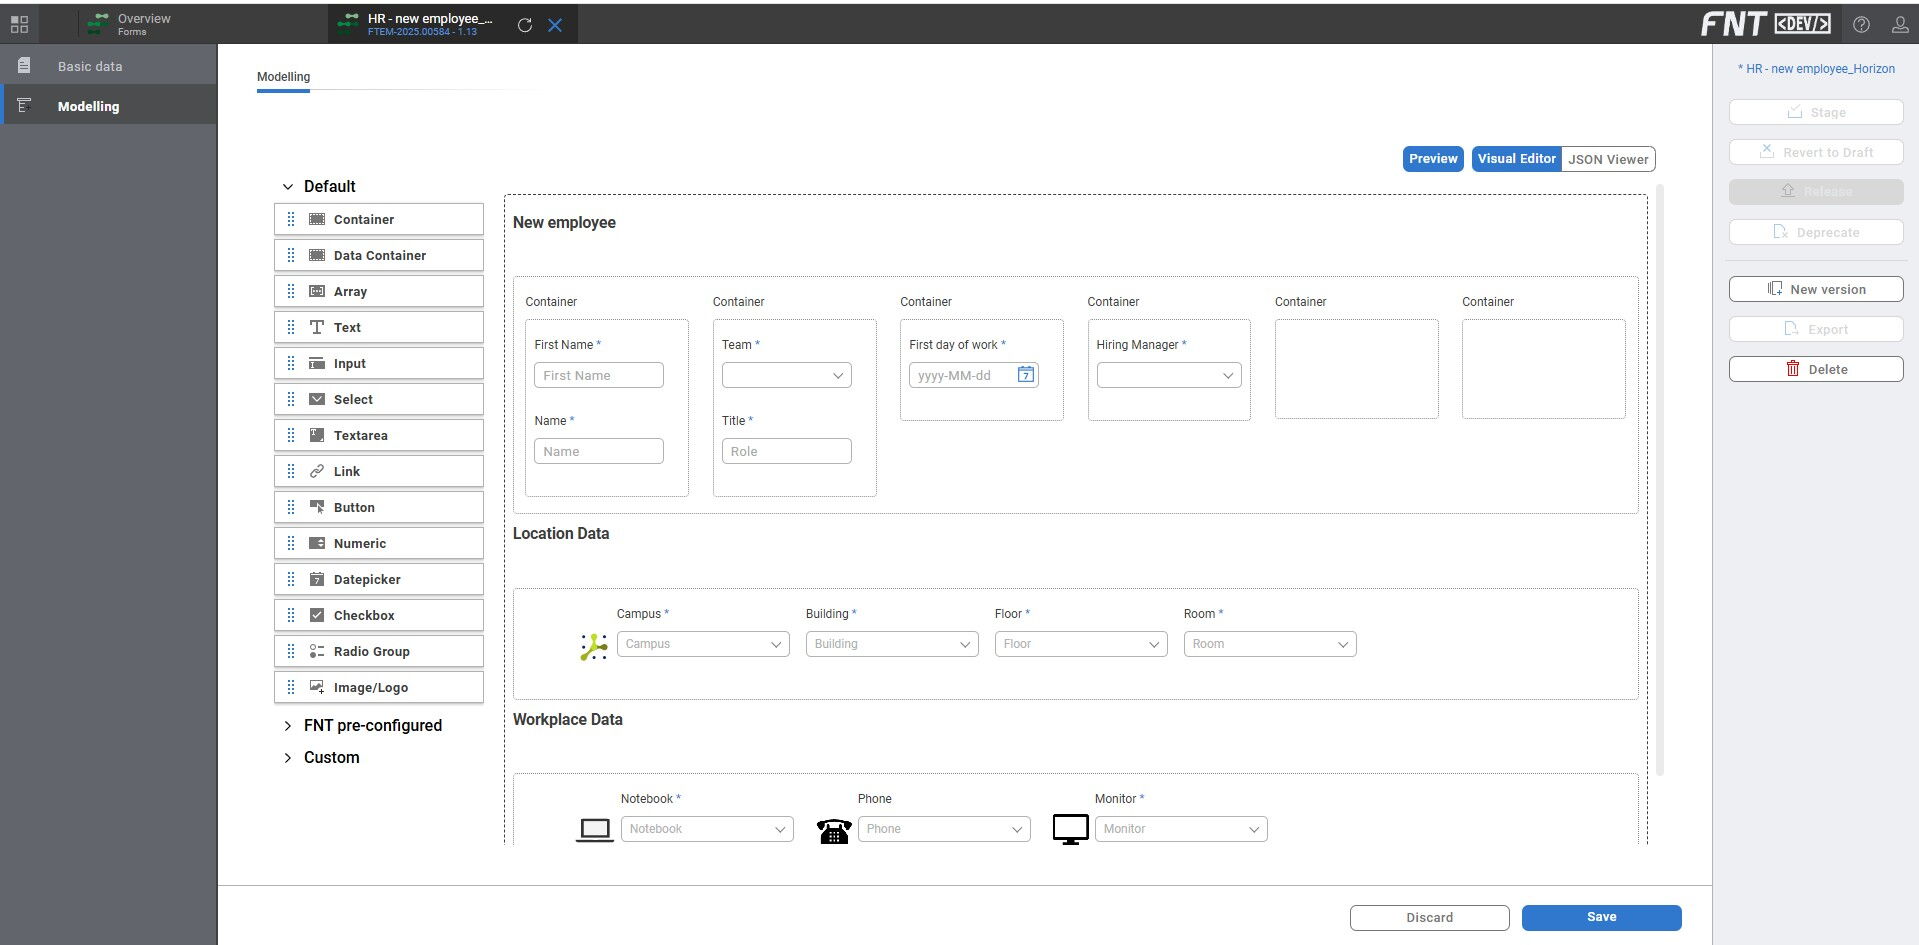1919x945 pixels.
Task: Click the refresh icon on HR form tab
Action: (x=524, y=25)
